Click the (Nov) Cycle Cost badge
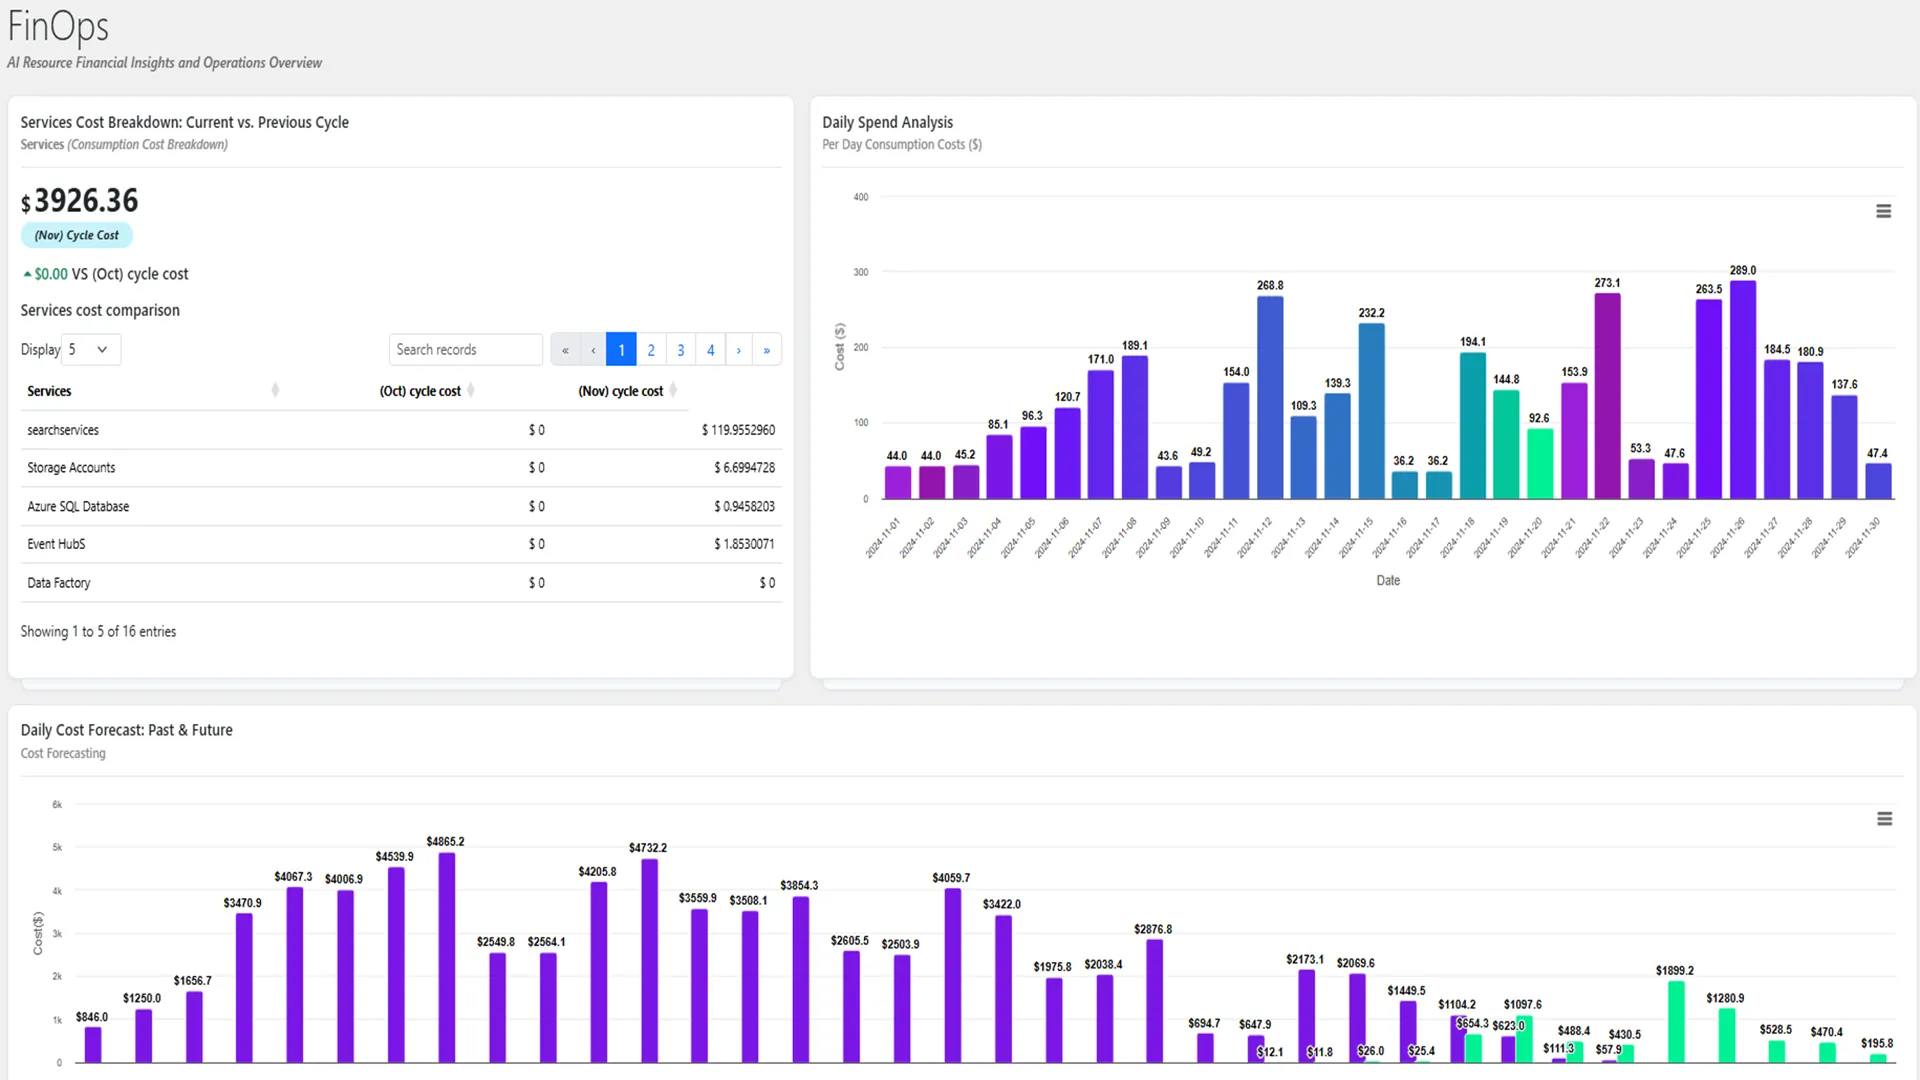1920x1080 pixels. point(77,235)
